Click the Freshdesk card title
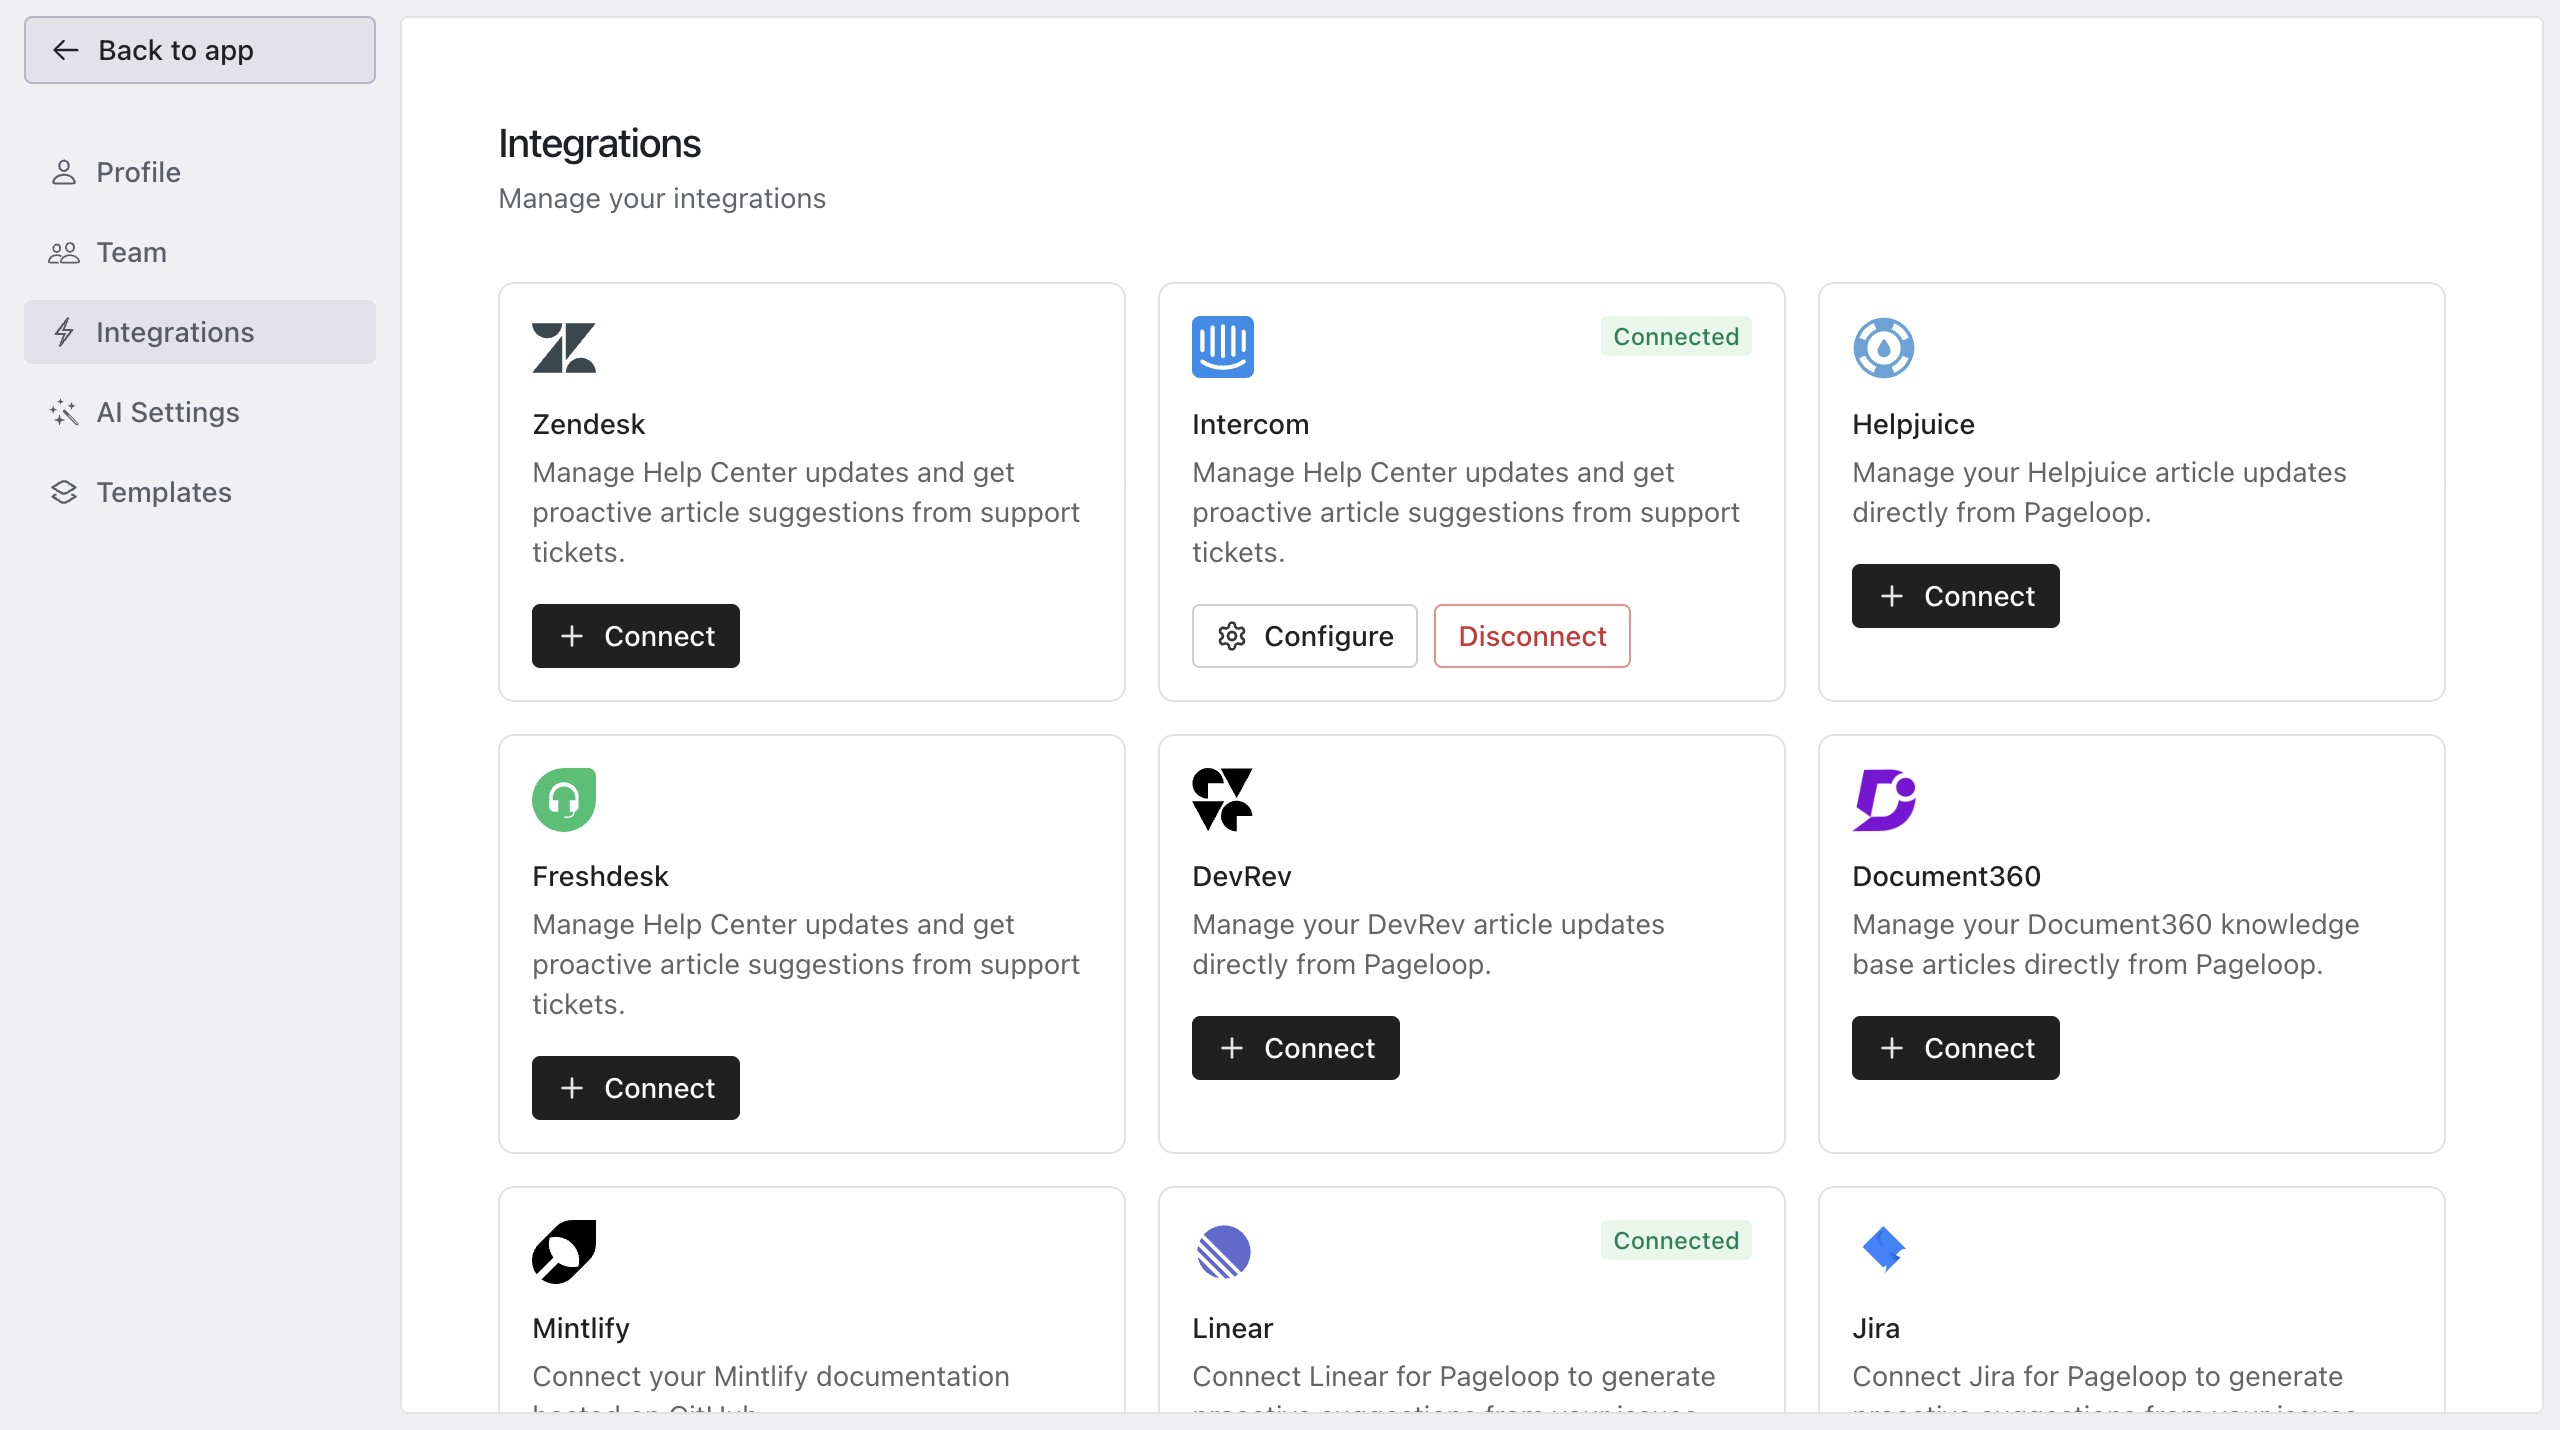Image resolution: width=2560 pixels, height=1430 pixels. coord(600,876)
